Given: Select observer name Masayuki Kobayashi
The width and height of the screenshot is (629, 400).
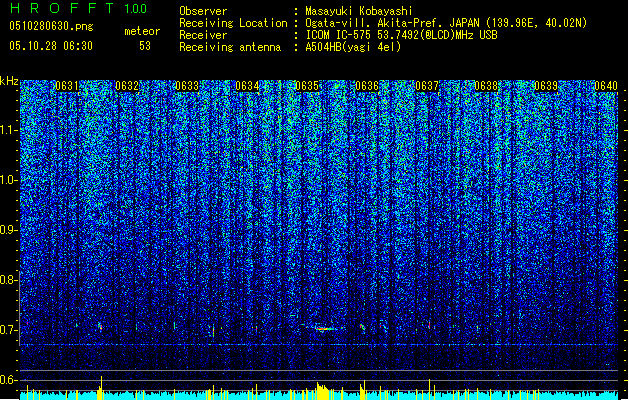Looking at the screenshot, I should (x=359, y=11).
